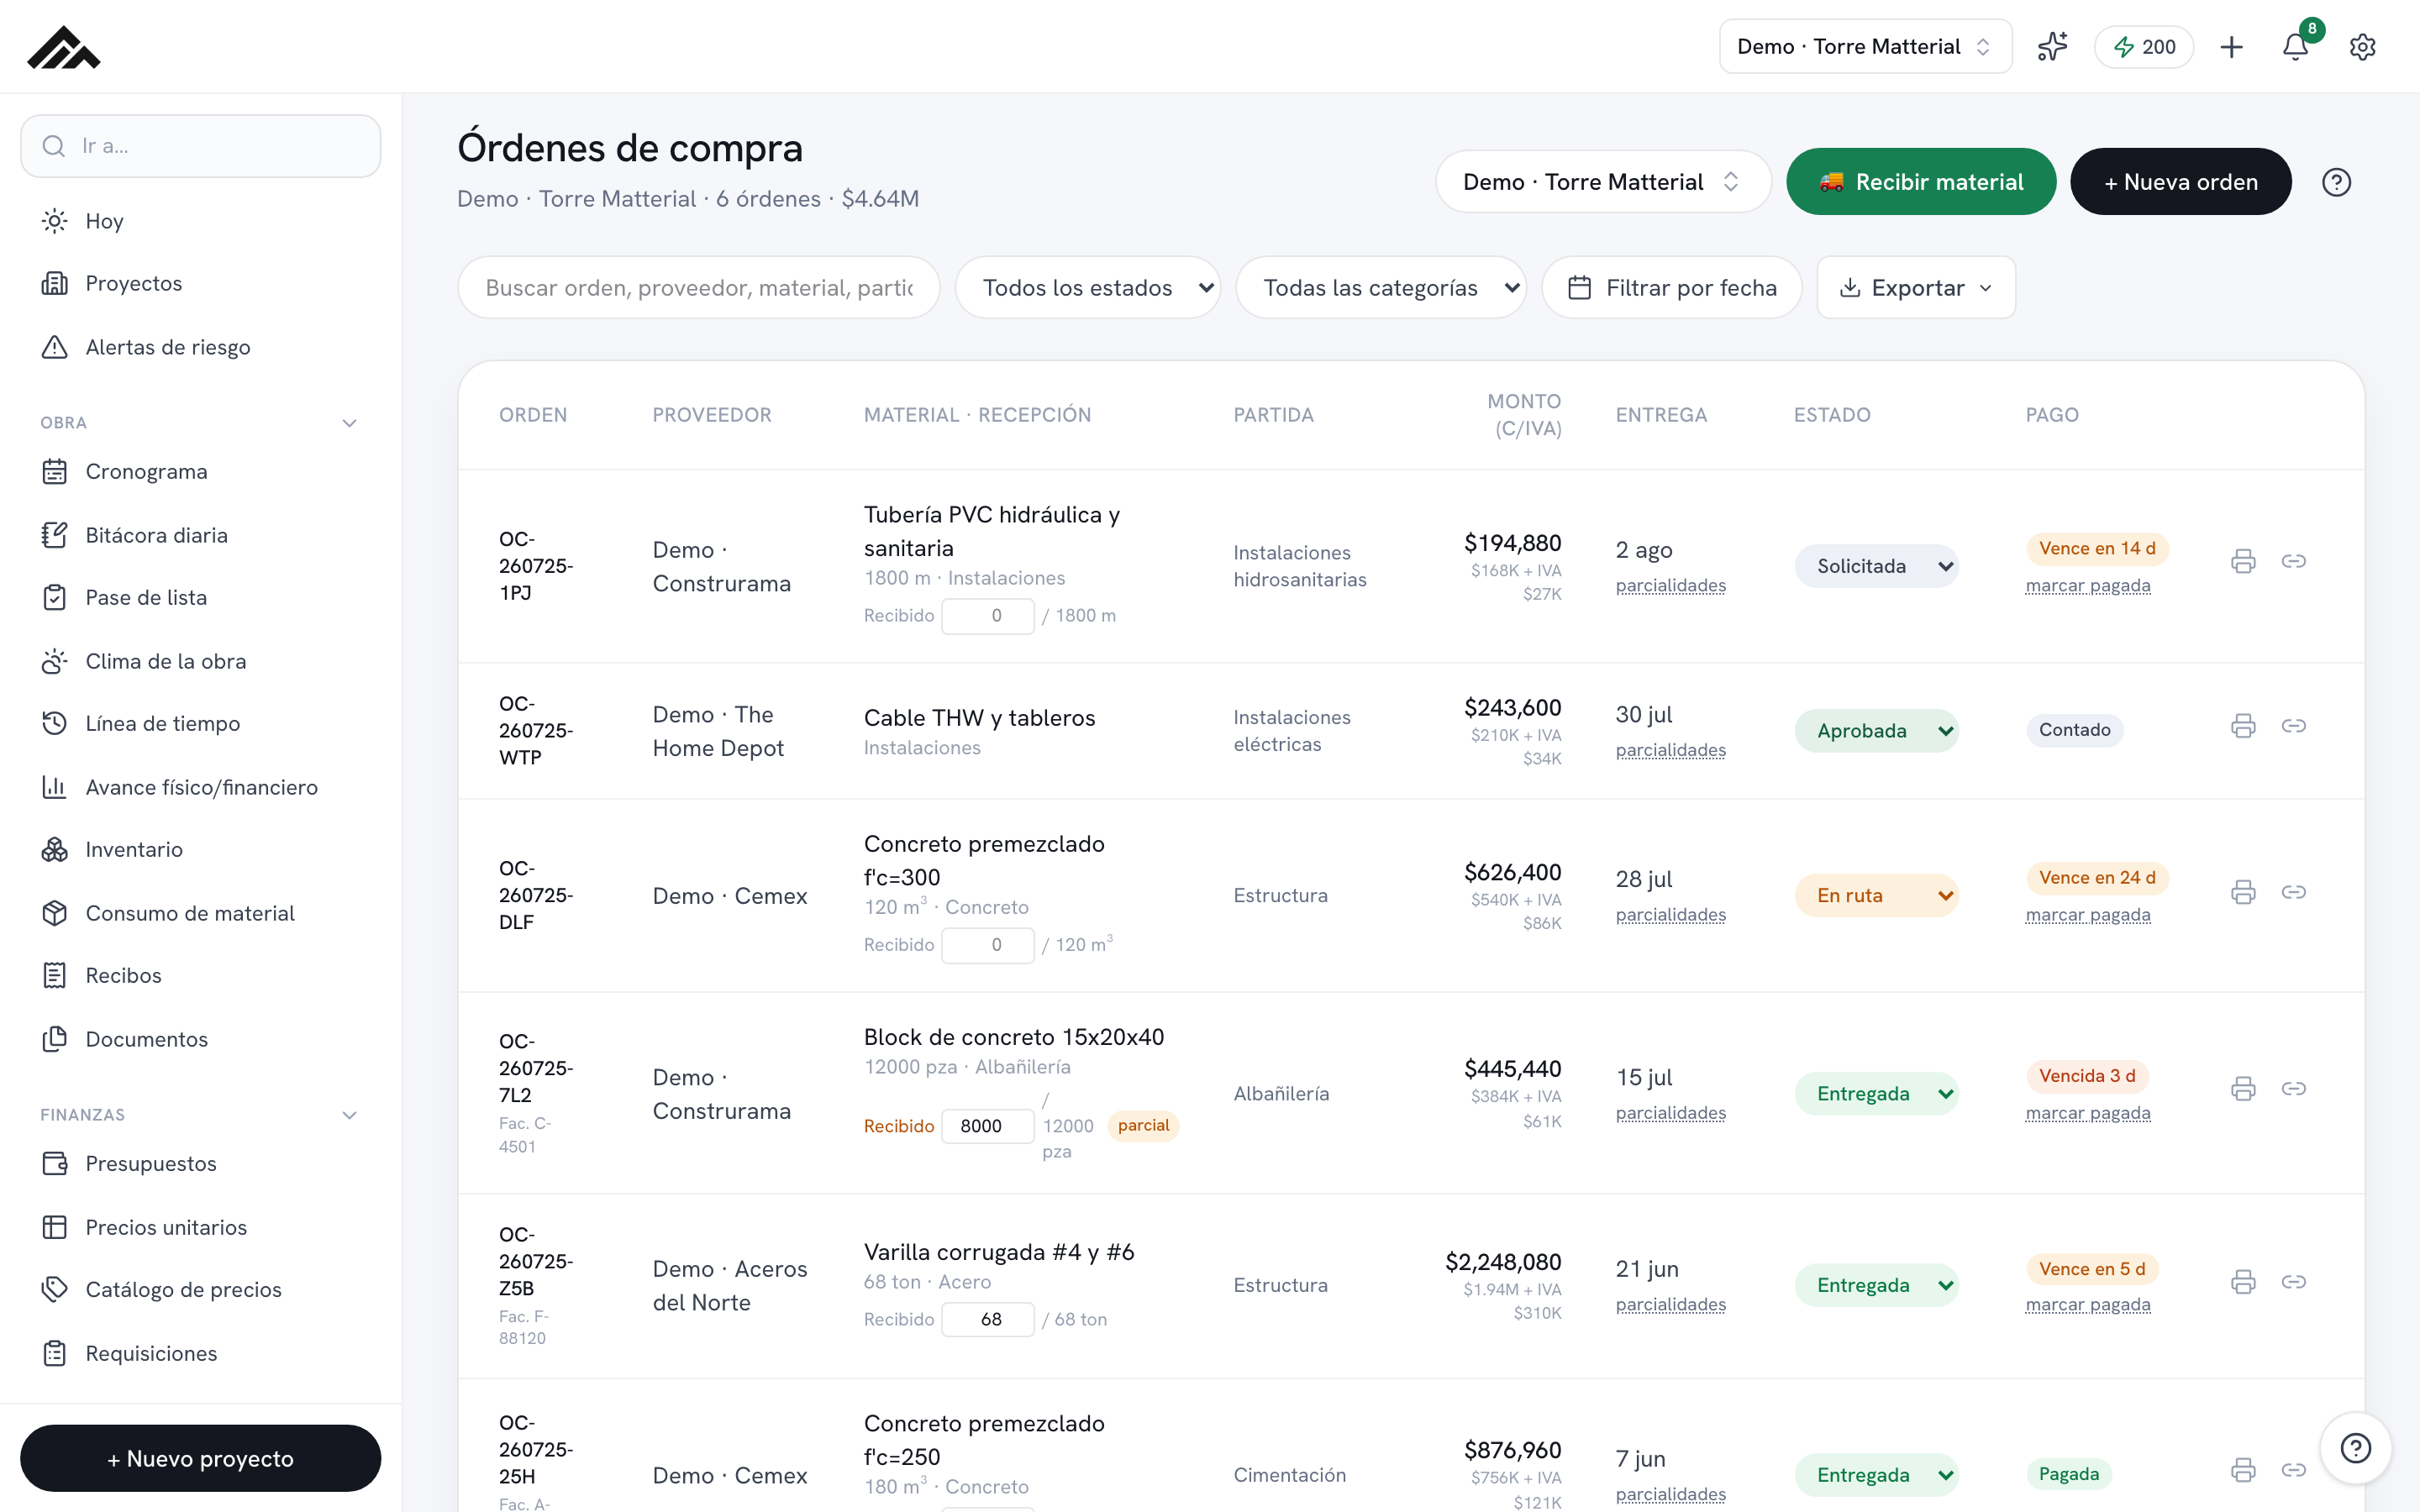The height and width of the screenshot is (1512, 2420).
Task: Open the settings gear icon
Action: click(2362, 47)
